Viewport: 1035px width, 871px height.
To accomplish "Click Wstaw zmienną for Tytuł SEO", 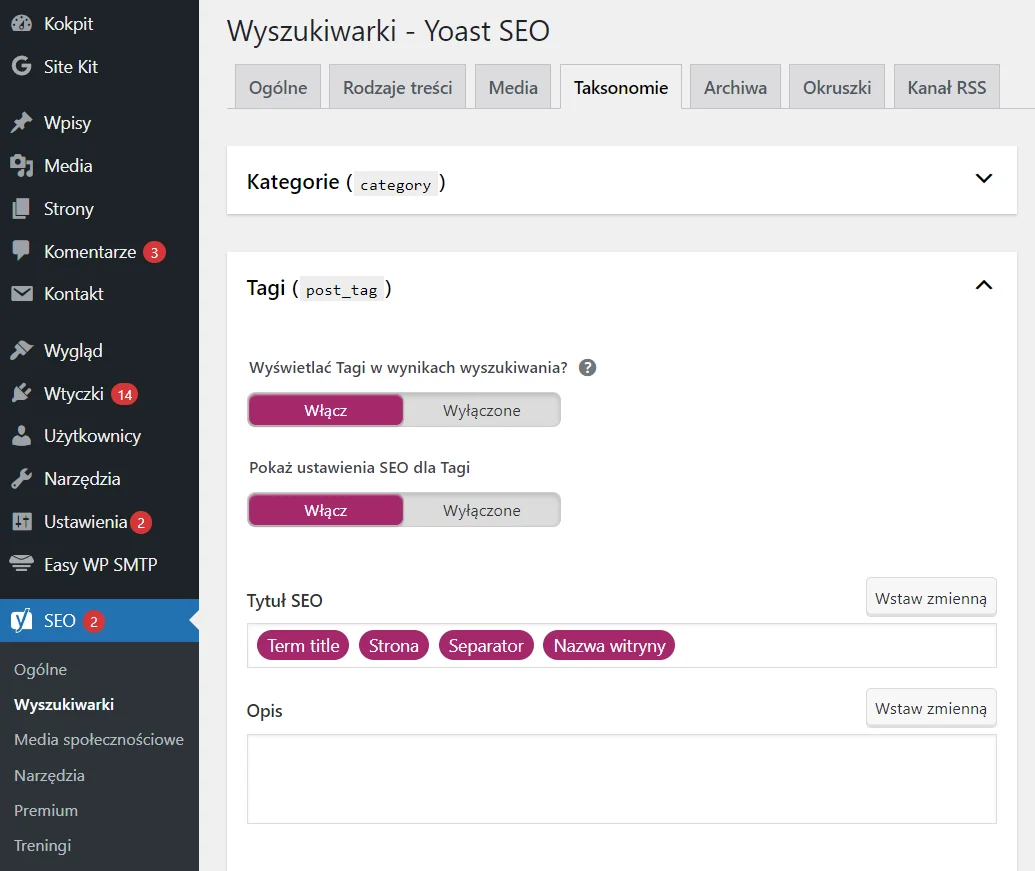I will 930,596.
